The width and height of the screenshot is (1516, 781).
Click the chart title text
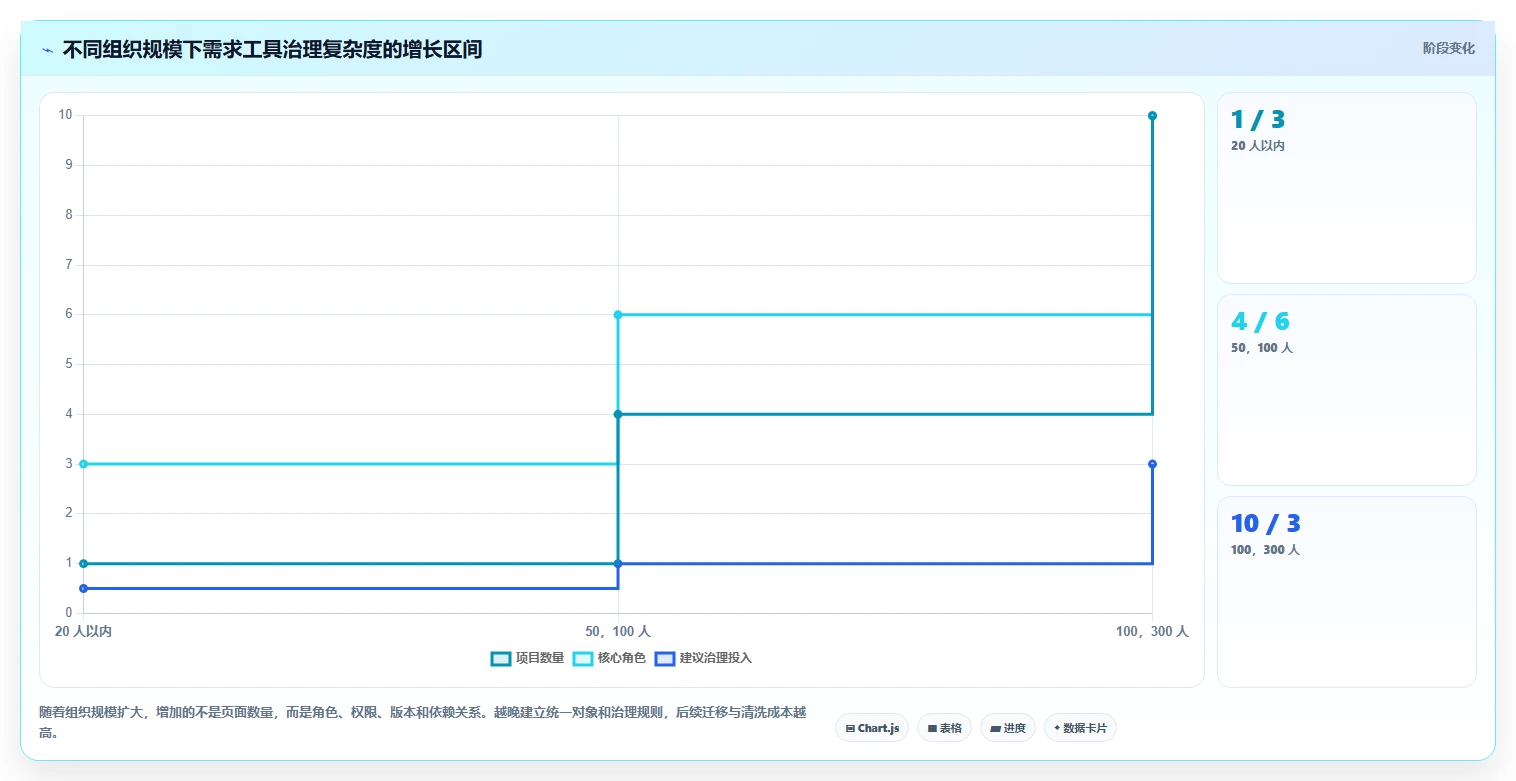coord(272,49)
